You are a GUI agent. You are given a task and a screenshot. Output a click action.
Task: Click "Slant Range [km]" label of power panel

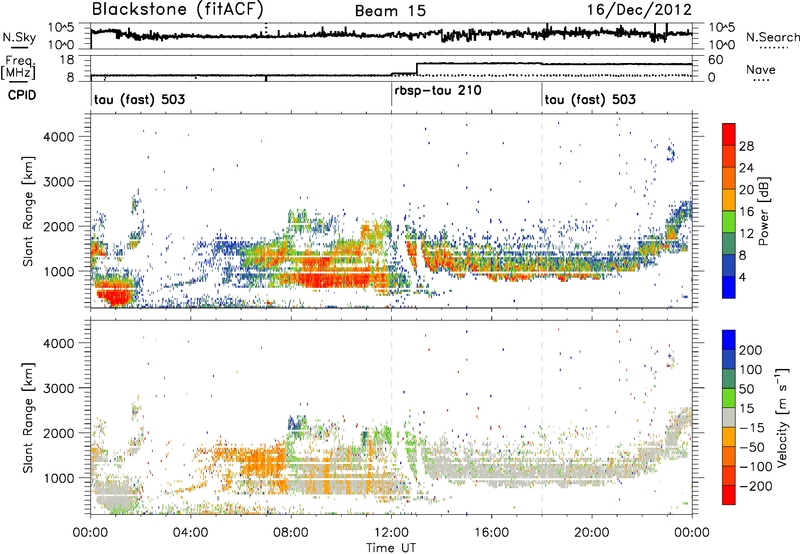[28, 211]
